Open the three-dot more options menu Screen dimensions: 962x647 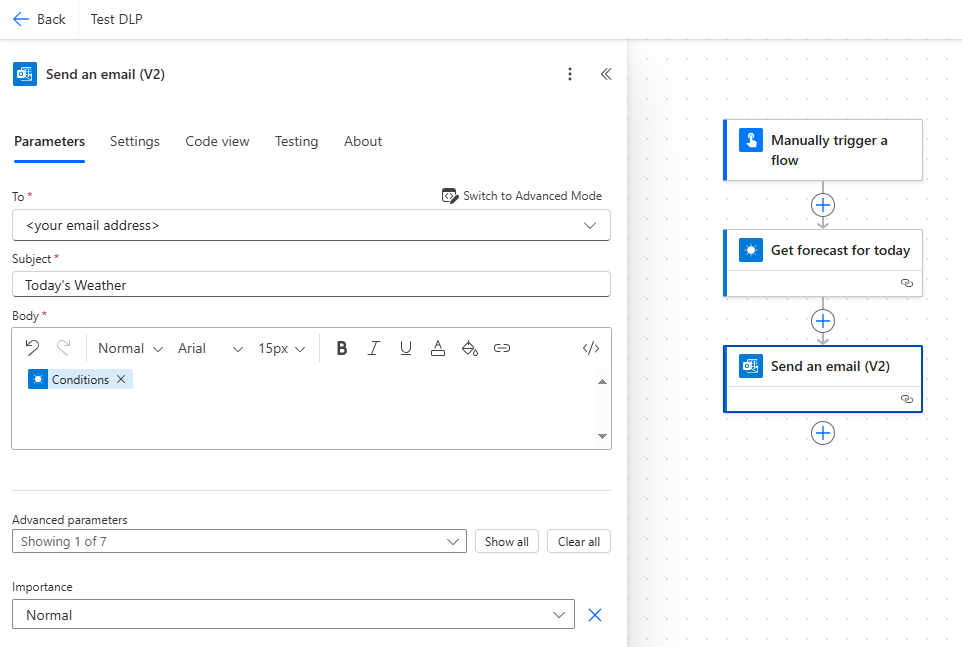[570, 74]
